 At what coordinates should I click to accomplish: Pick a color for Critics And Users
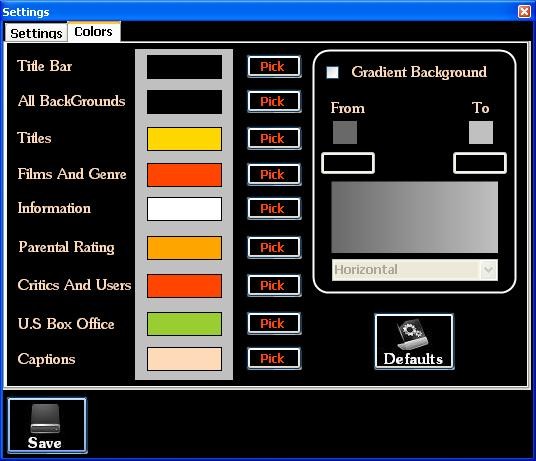tap(274, 285)
